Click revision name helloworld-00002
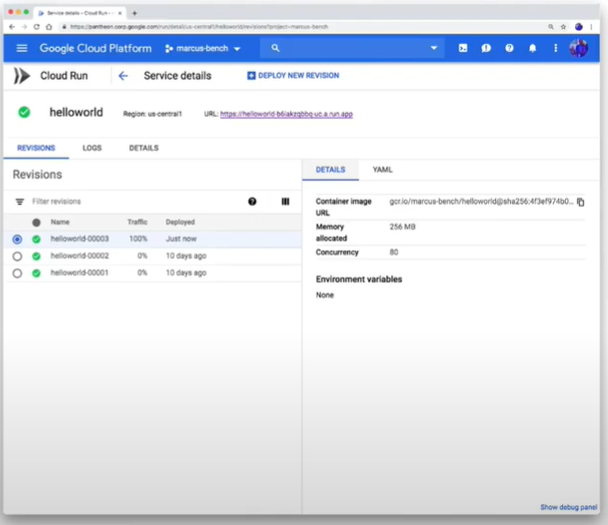 (x=79, y=256)
